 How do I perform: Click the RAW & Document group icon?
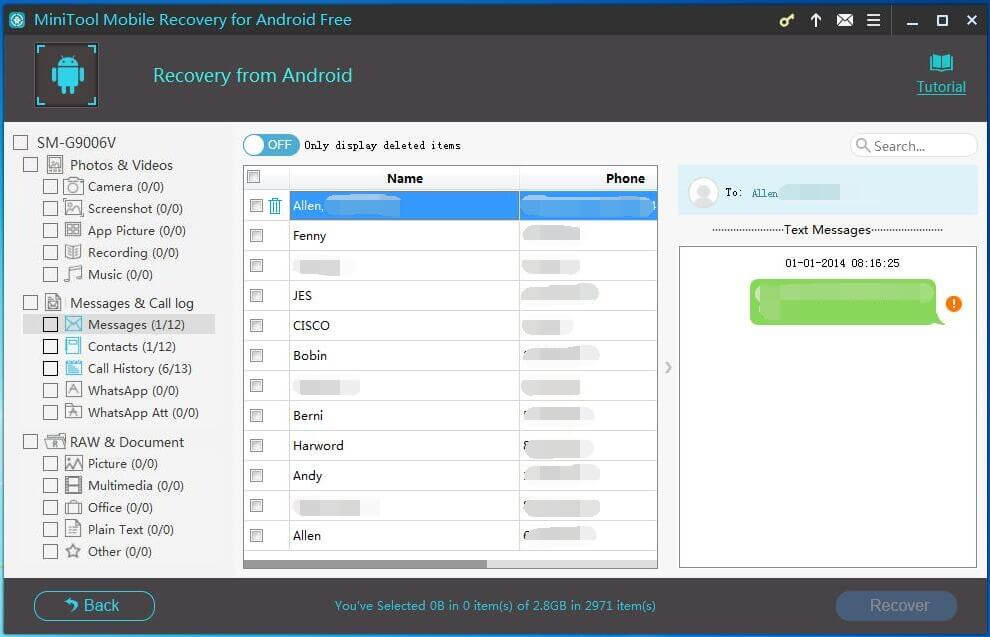tap(55, 441)
